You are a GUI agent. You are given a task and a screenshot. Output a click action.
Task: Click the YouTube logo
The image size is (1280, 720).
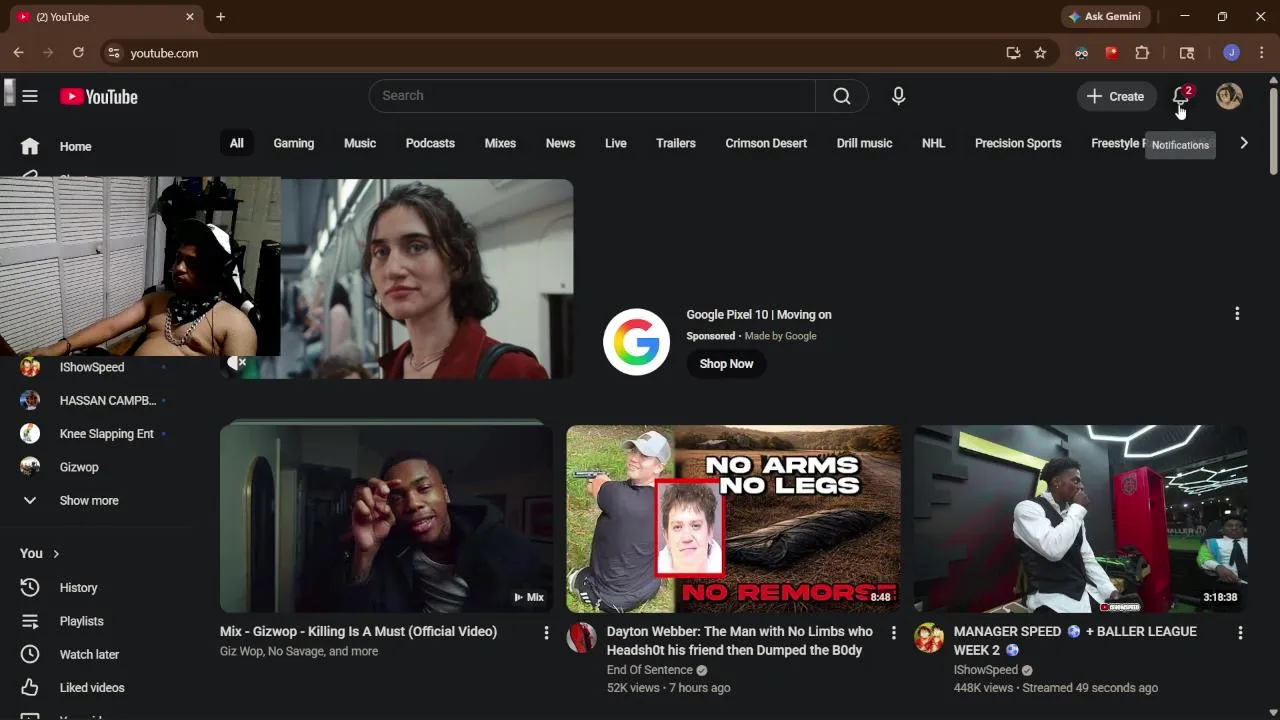98,96
